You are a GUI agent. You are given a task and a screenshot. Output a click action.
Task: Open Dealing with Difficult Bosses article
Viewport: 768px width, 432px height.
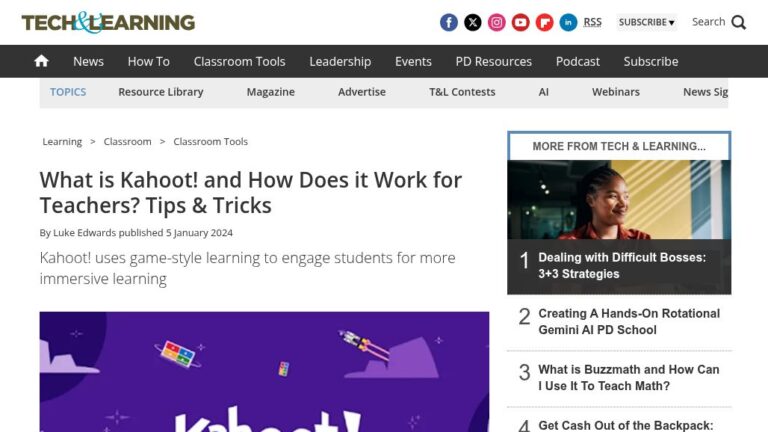[622, 266]
